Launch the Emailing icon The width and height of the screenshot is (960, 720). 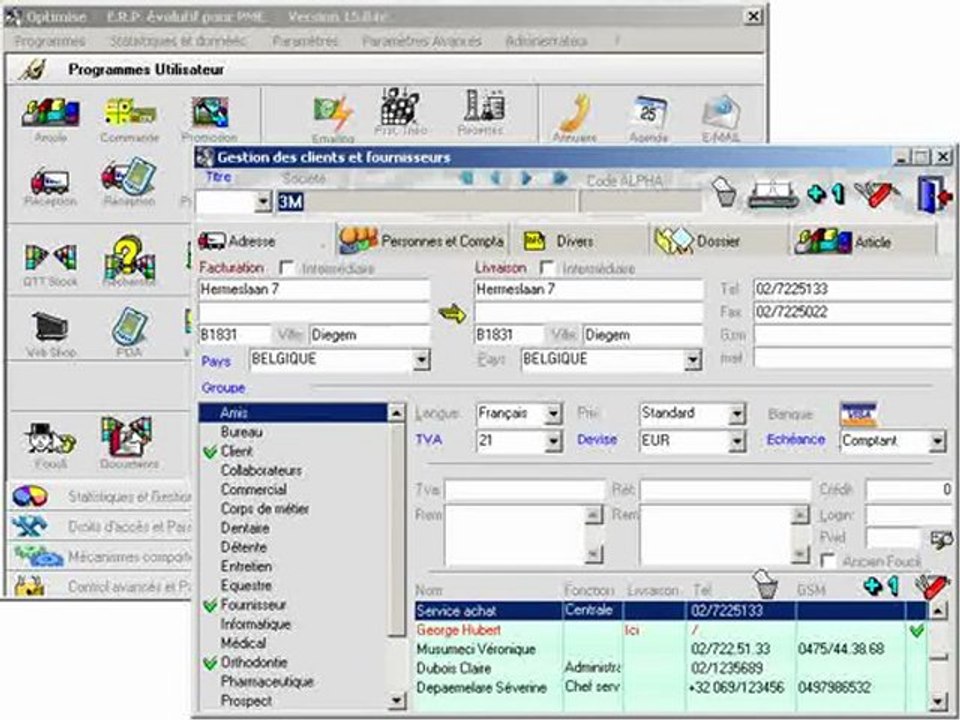point(333,114)
